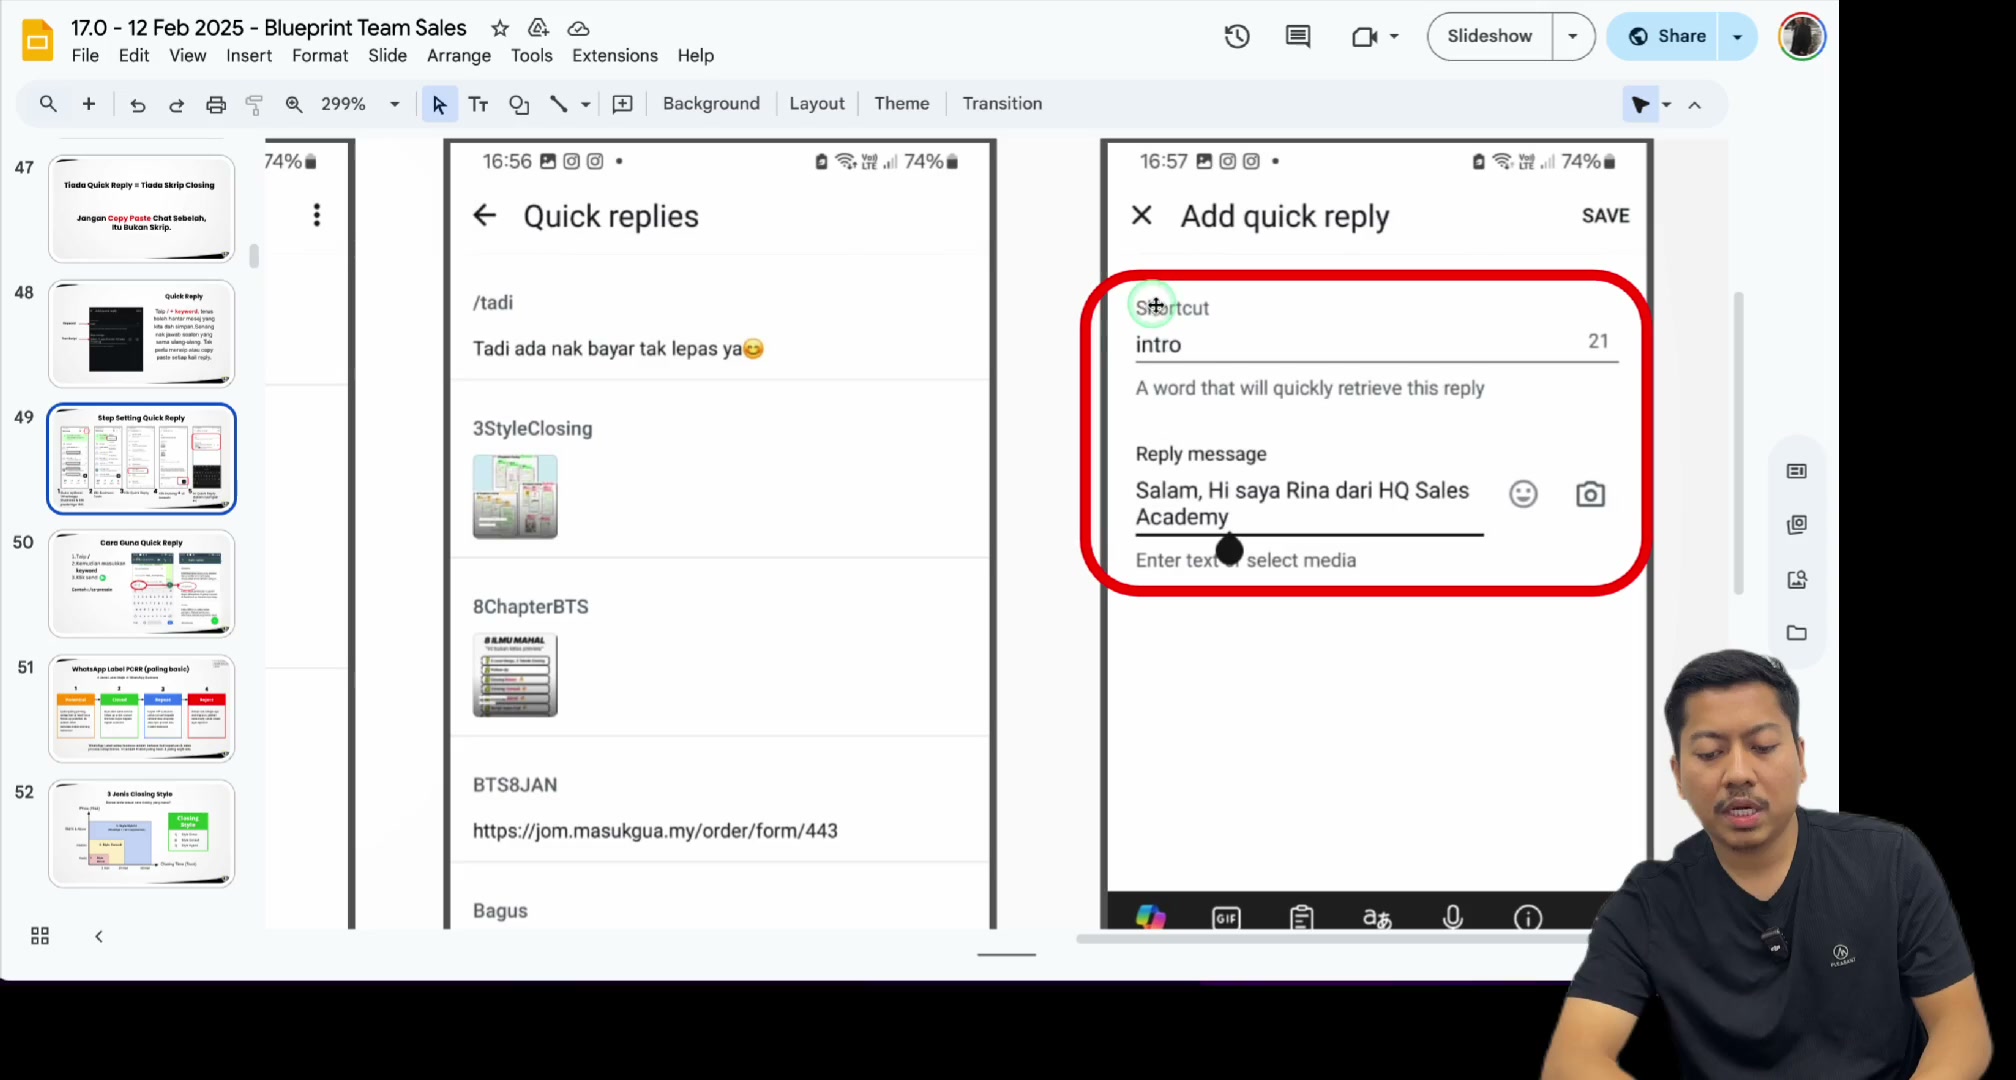Viewport: 2016px width, 1080px height.
Task: Open the zoom tool magnifier
Action: [x=294, y=104]
